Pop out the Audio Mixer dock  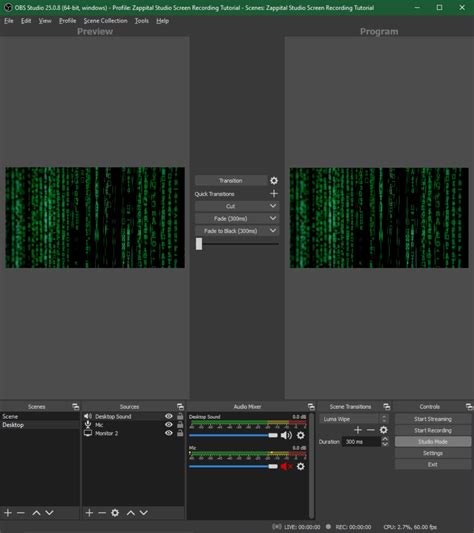click(x=311, y=407)
